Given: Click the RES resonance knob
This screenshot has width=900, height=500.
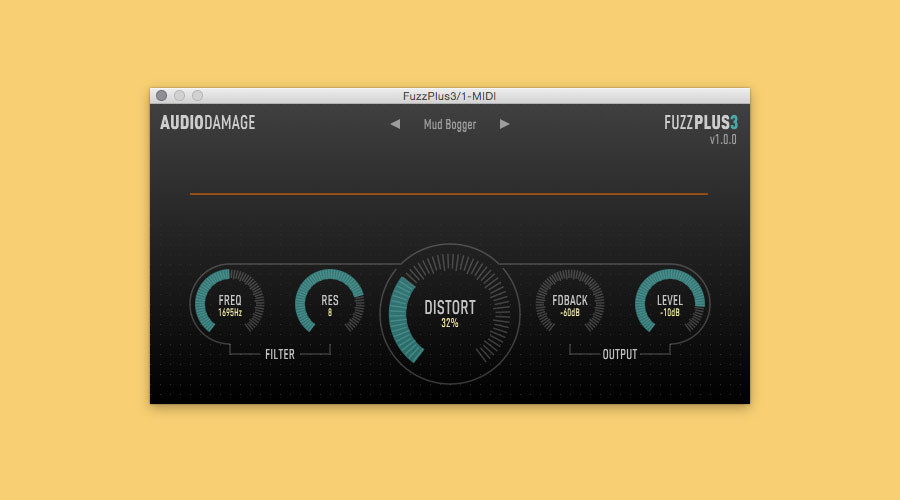Looking at the screenshot, I should pyautogui.click(x=329, y=303).
